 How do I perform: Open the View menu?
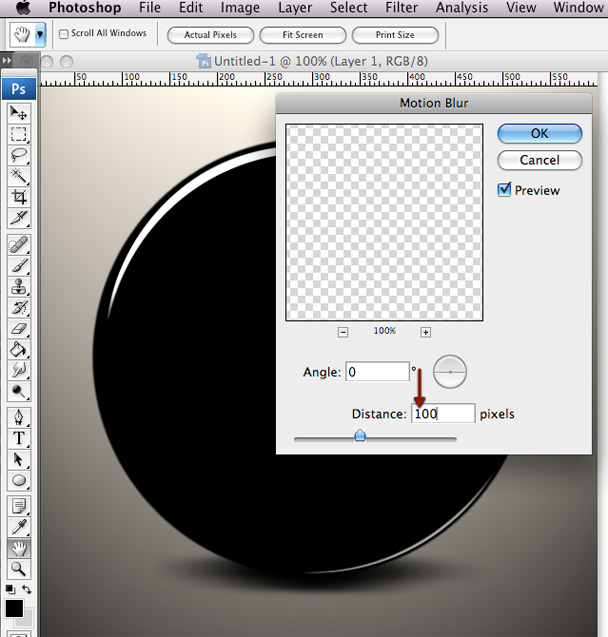click(521, 7)
